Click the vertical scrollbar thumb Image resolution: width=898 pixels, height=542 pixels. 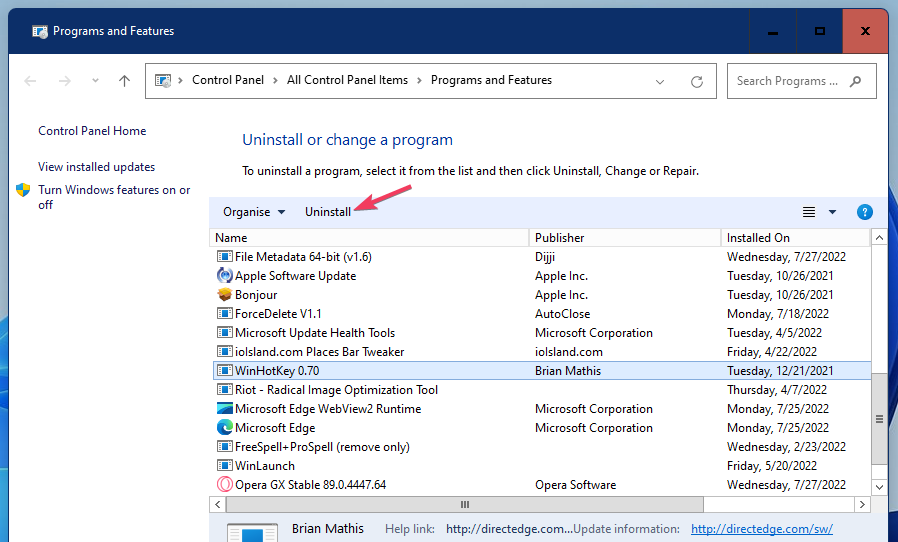(879, 419)
